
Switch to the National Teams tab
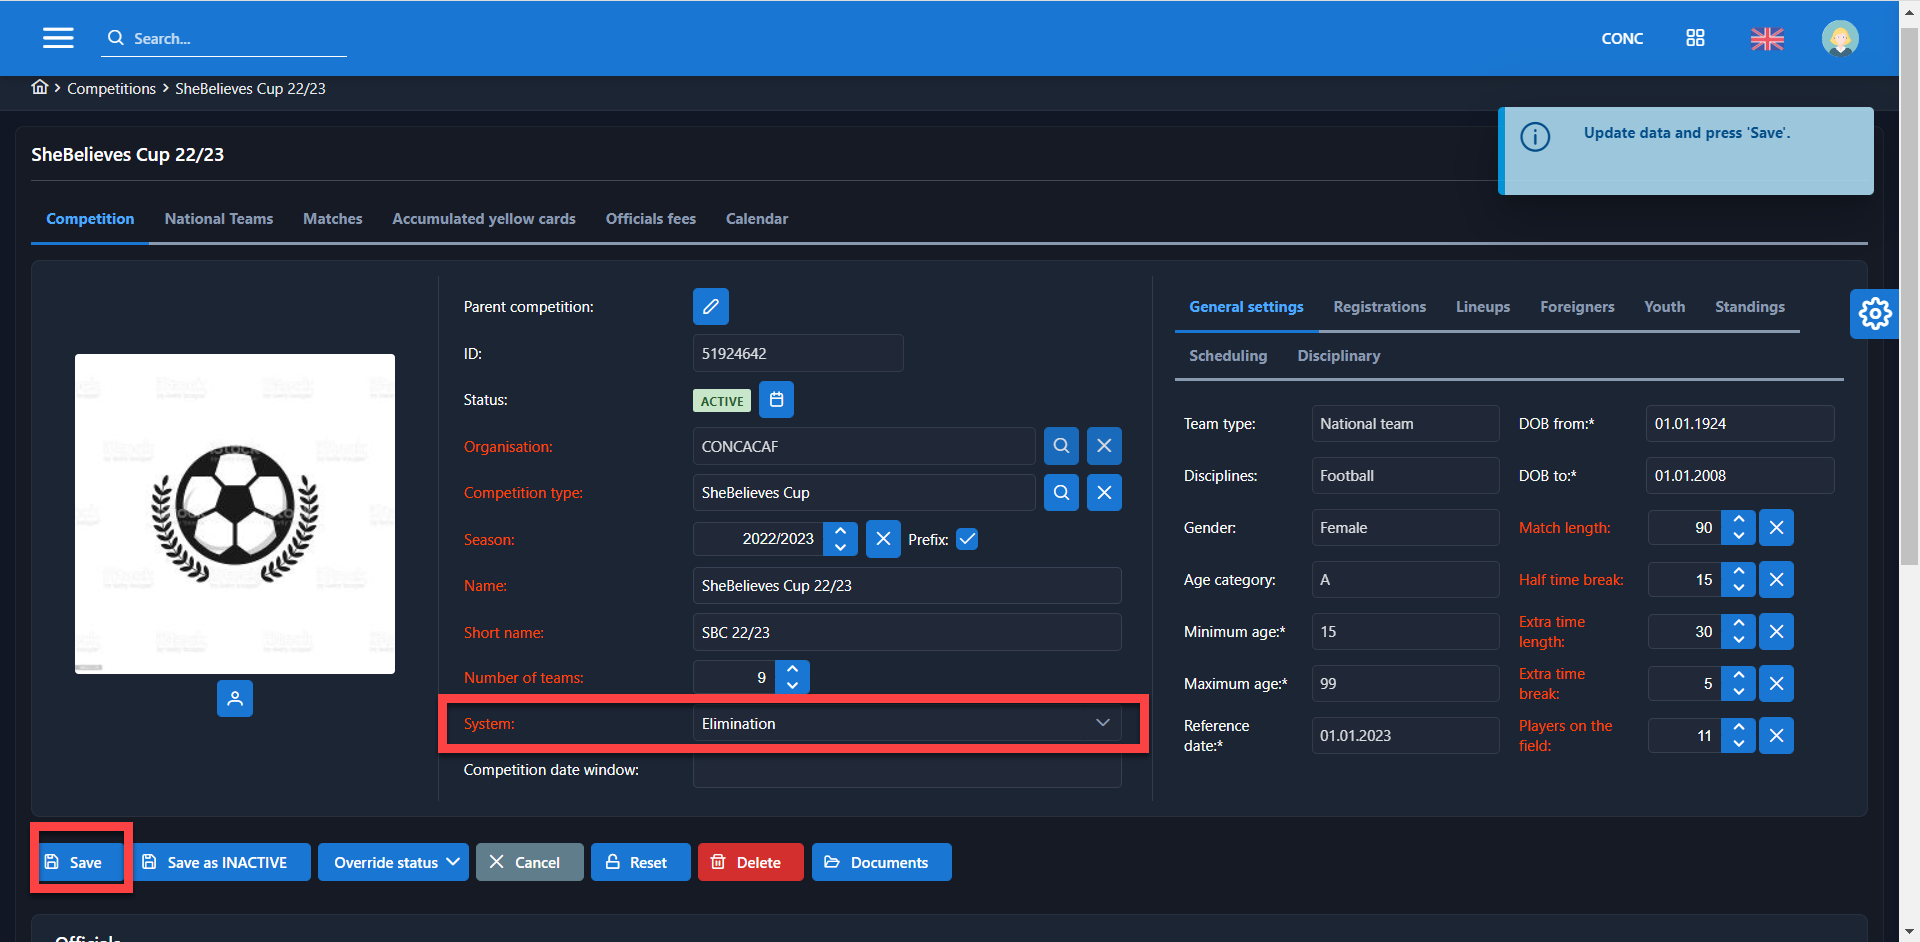pyautogui.click(x=218, y=219)
